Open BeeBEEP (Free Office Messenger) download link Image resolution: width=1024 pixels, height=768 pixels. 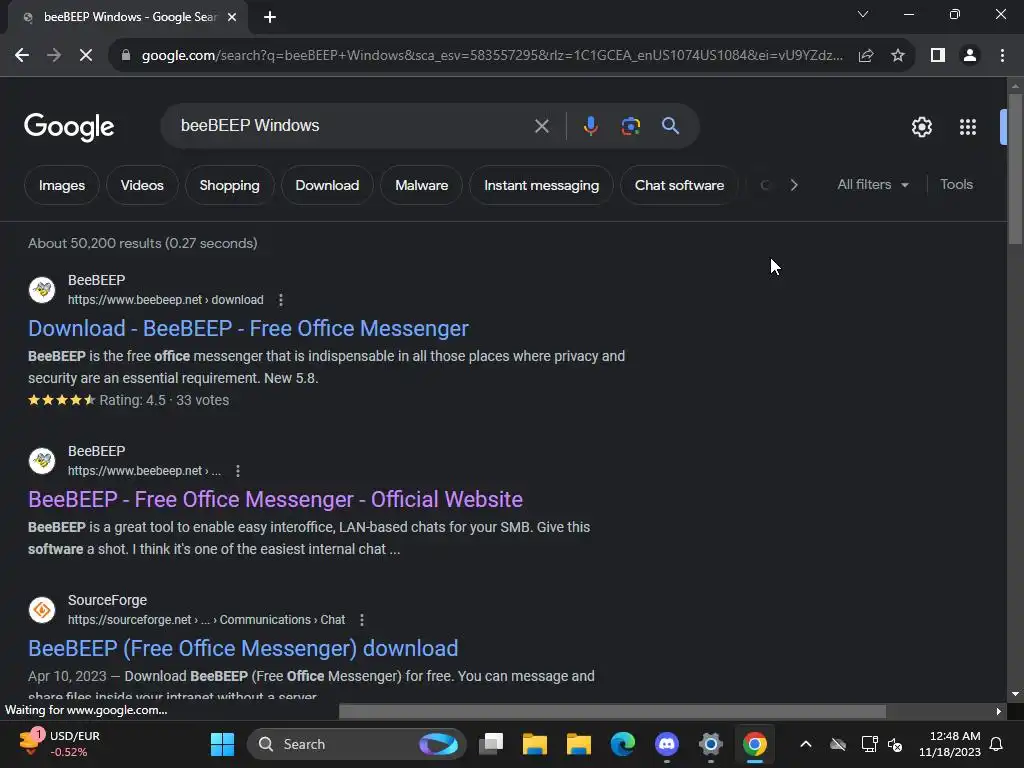pyautogui.click(x=243, y=648)
